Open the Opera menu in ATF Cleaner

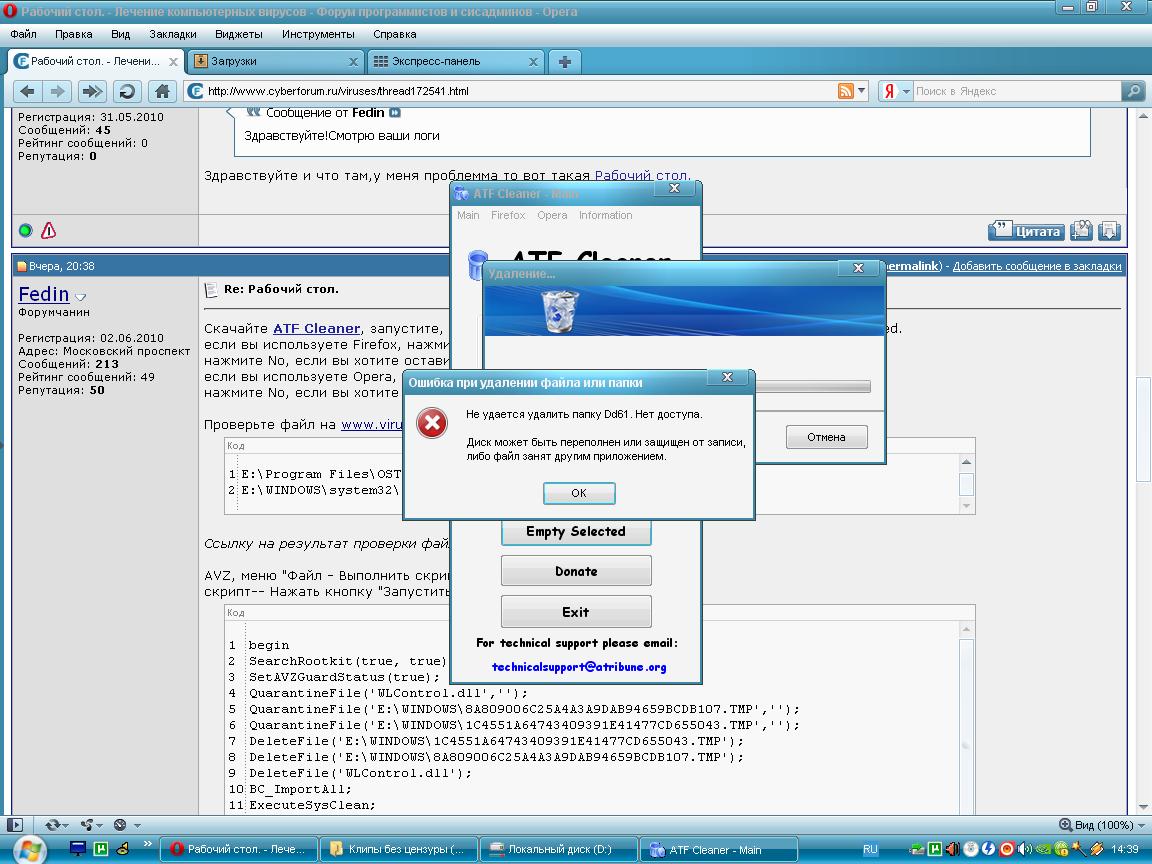[x=552, y=215]
